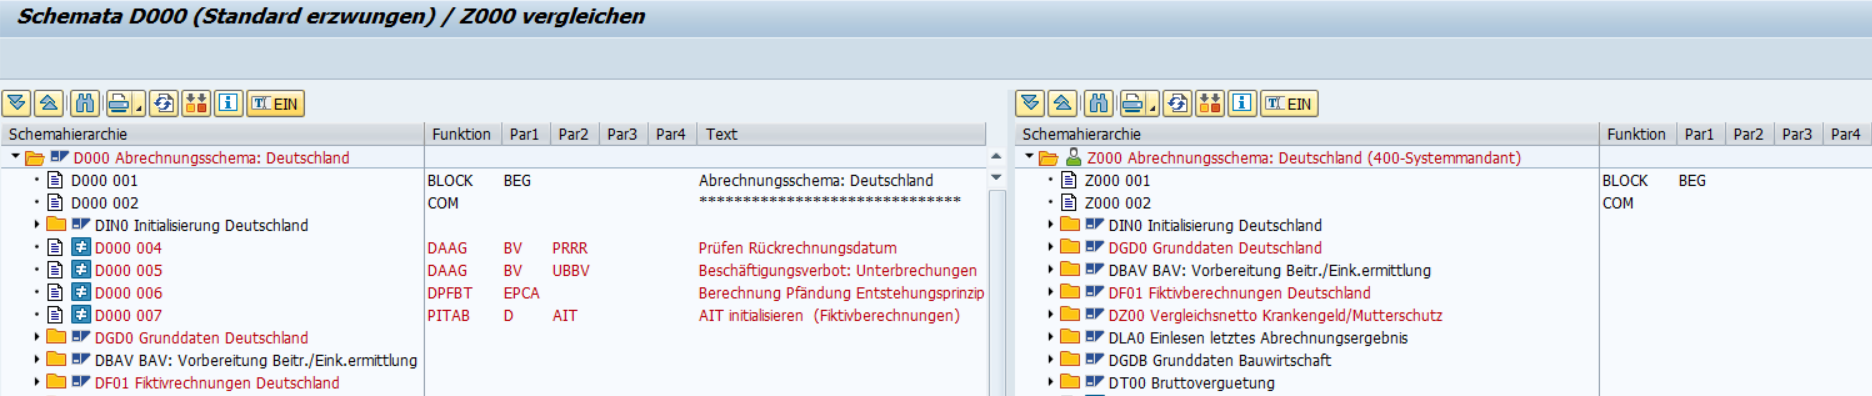
Task: Click DPFBT function cell
Action: pos(449,292)
